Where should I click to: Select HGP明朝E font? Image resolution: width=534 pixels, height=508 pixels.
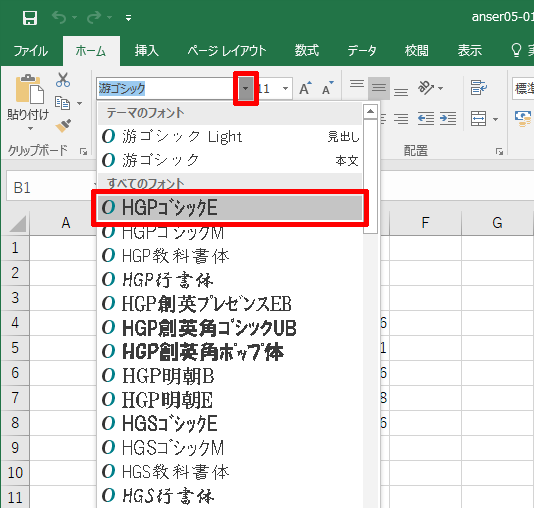point(230,400)
